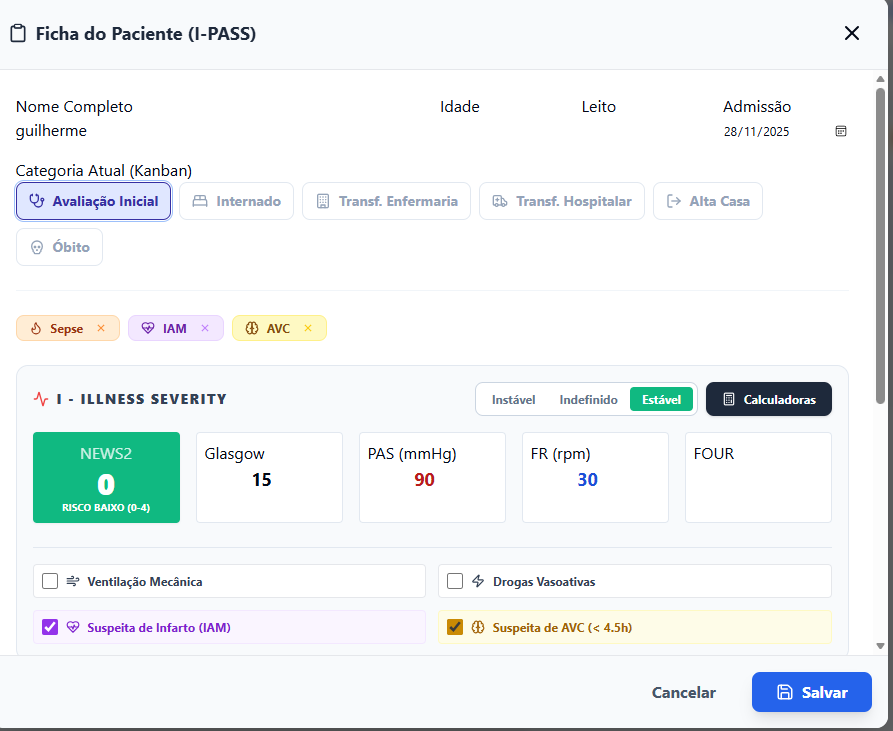Image resolution: width=893 pixels, height=731 pixels.
Task: Remove the Sepse tag with its x
Action: click(100, 328)
